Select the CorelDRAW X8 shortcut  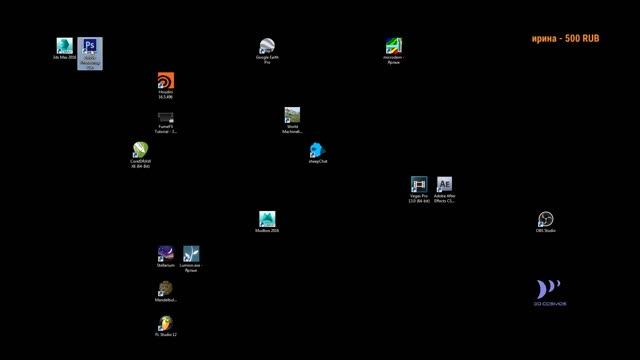coord(140,155)
